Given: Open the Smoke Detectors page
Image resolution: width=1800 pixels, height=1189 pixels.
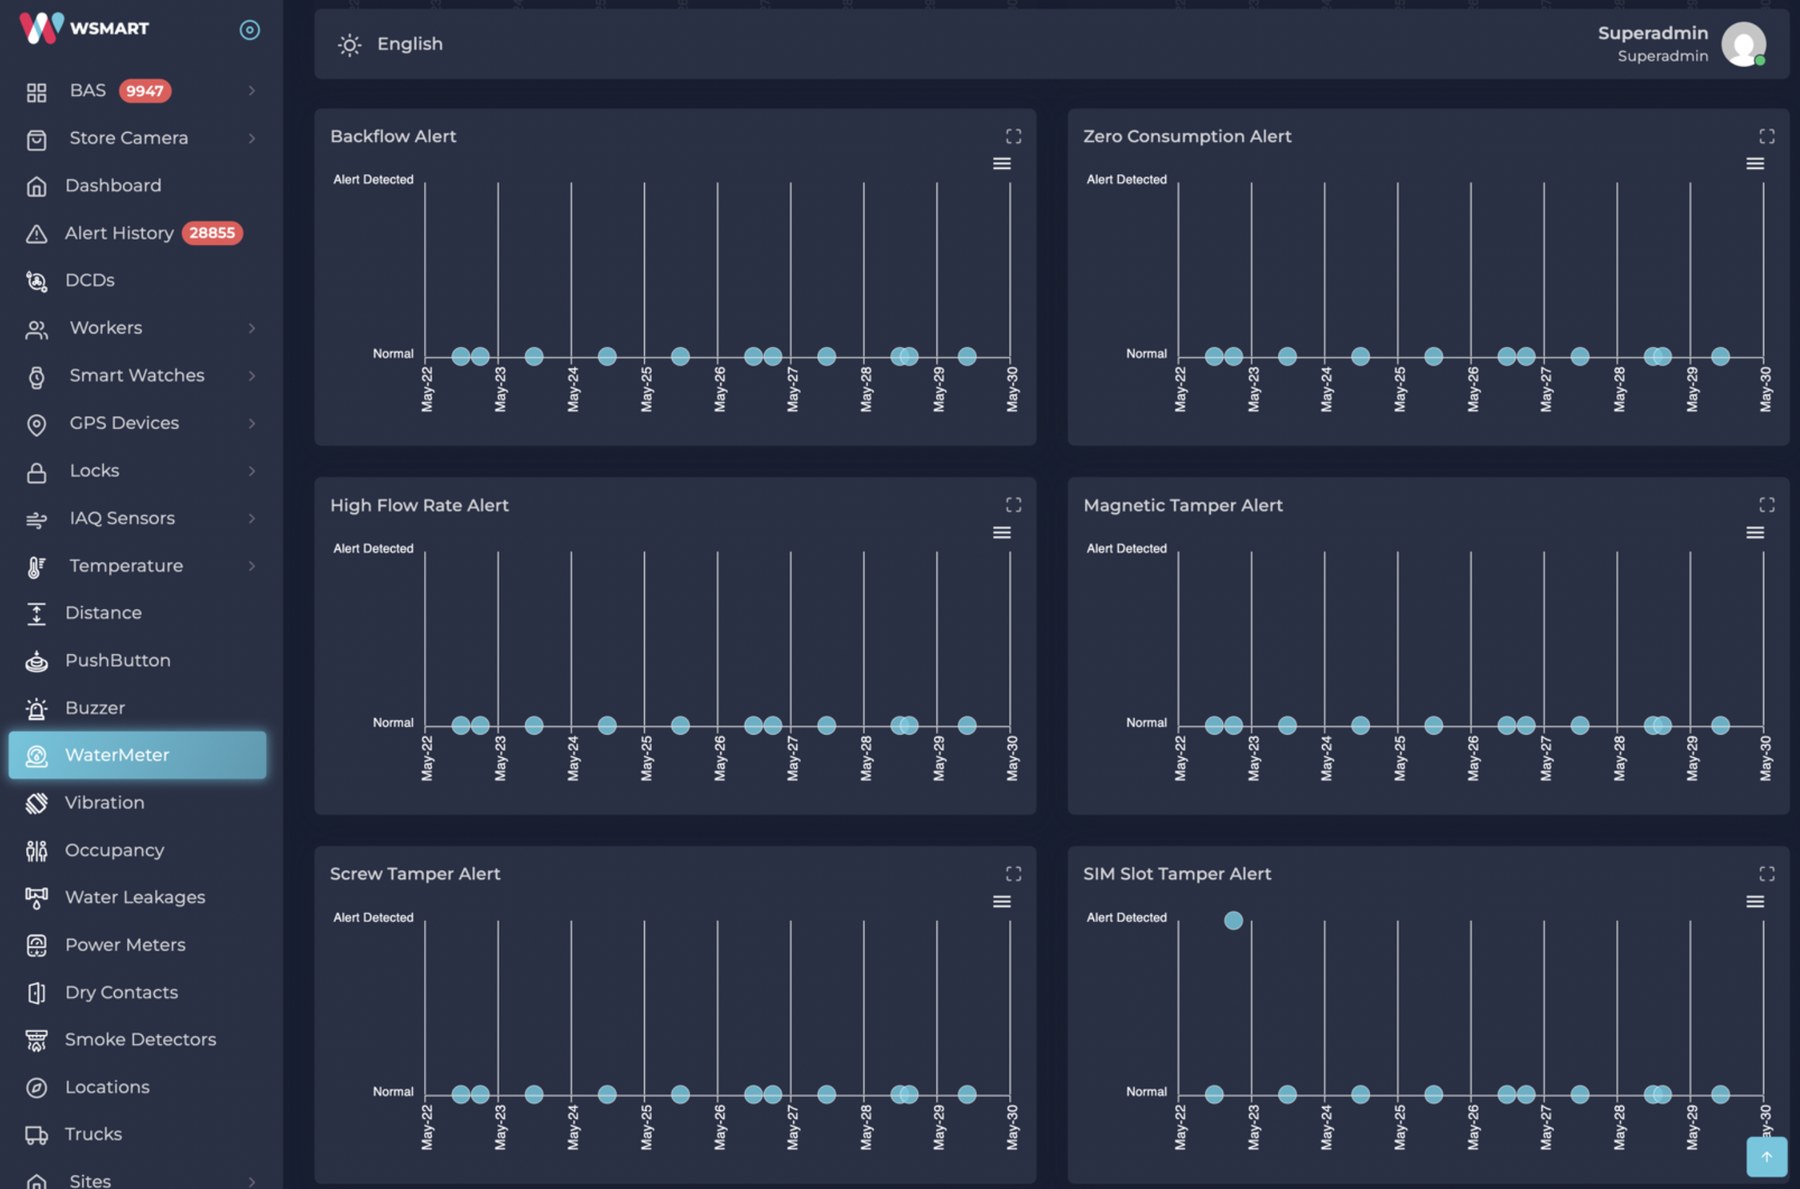Looking at the screenshot, I should point(138,1040).
